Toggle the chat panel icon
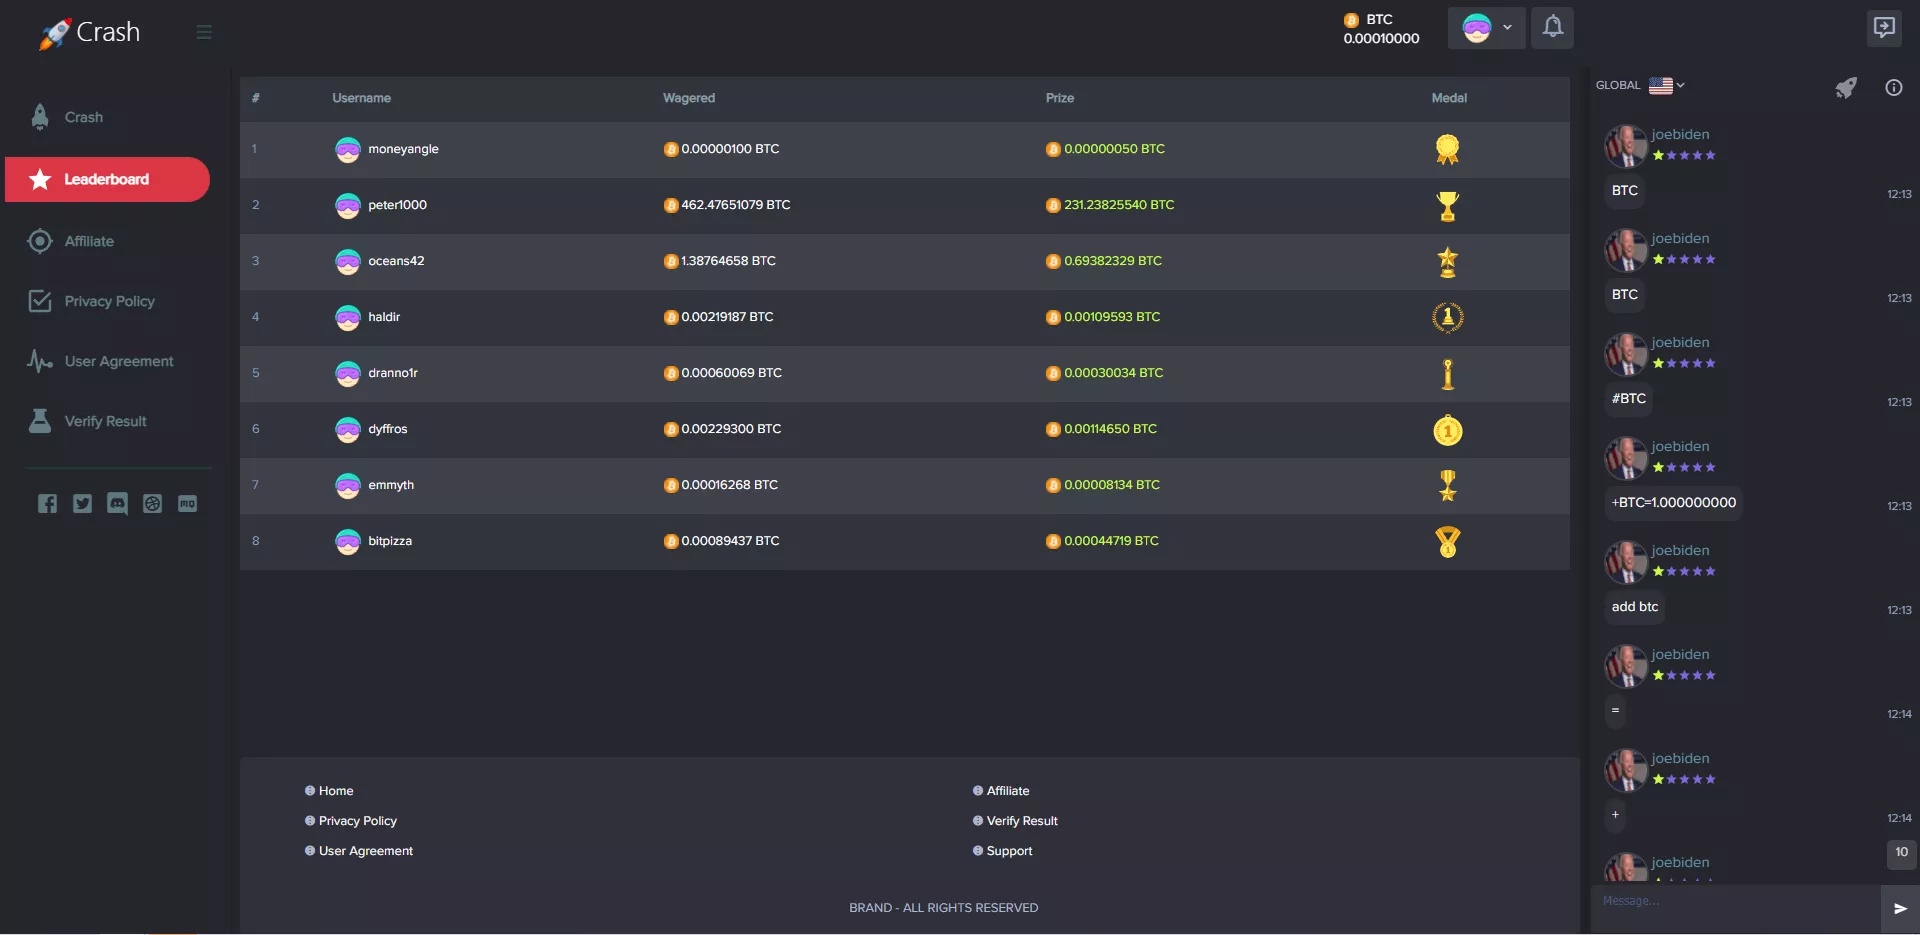Viewport: 1920px width, 935px height. tap(1884, 27)
